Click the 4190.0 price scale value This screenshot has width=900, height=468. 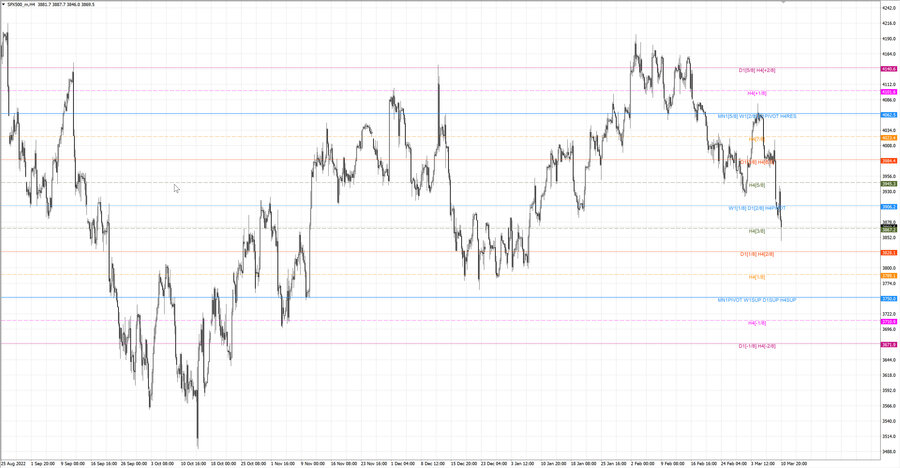(x=889, y=38)
